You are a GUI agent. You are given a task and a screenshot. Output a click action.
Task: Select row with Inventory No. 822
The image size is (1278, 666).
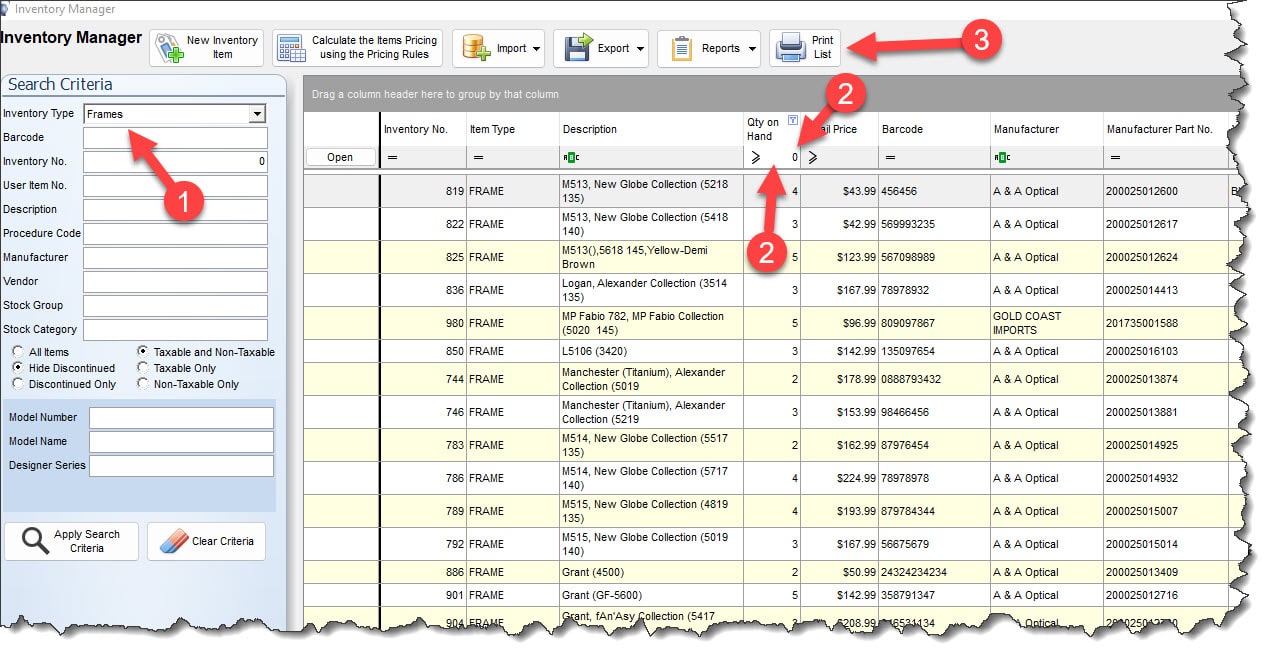pos(767,224)
